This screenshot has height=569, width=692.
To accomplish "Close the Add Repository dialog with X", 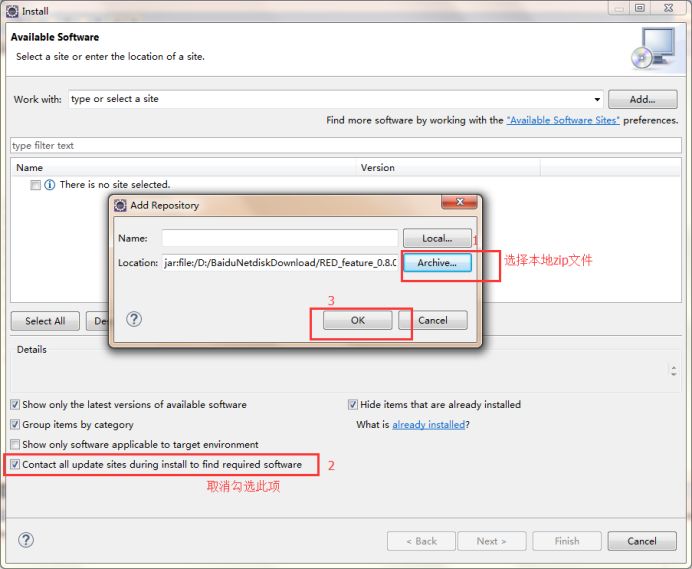I will (x=459, y=202).
